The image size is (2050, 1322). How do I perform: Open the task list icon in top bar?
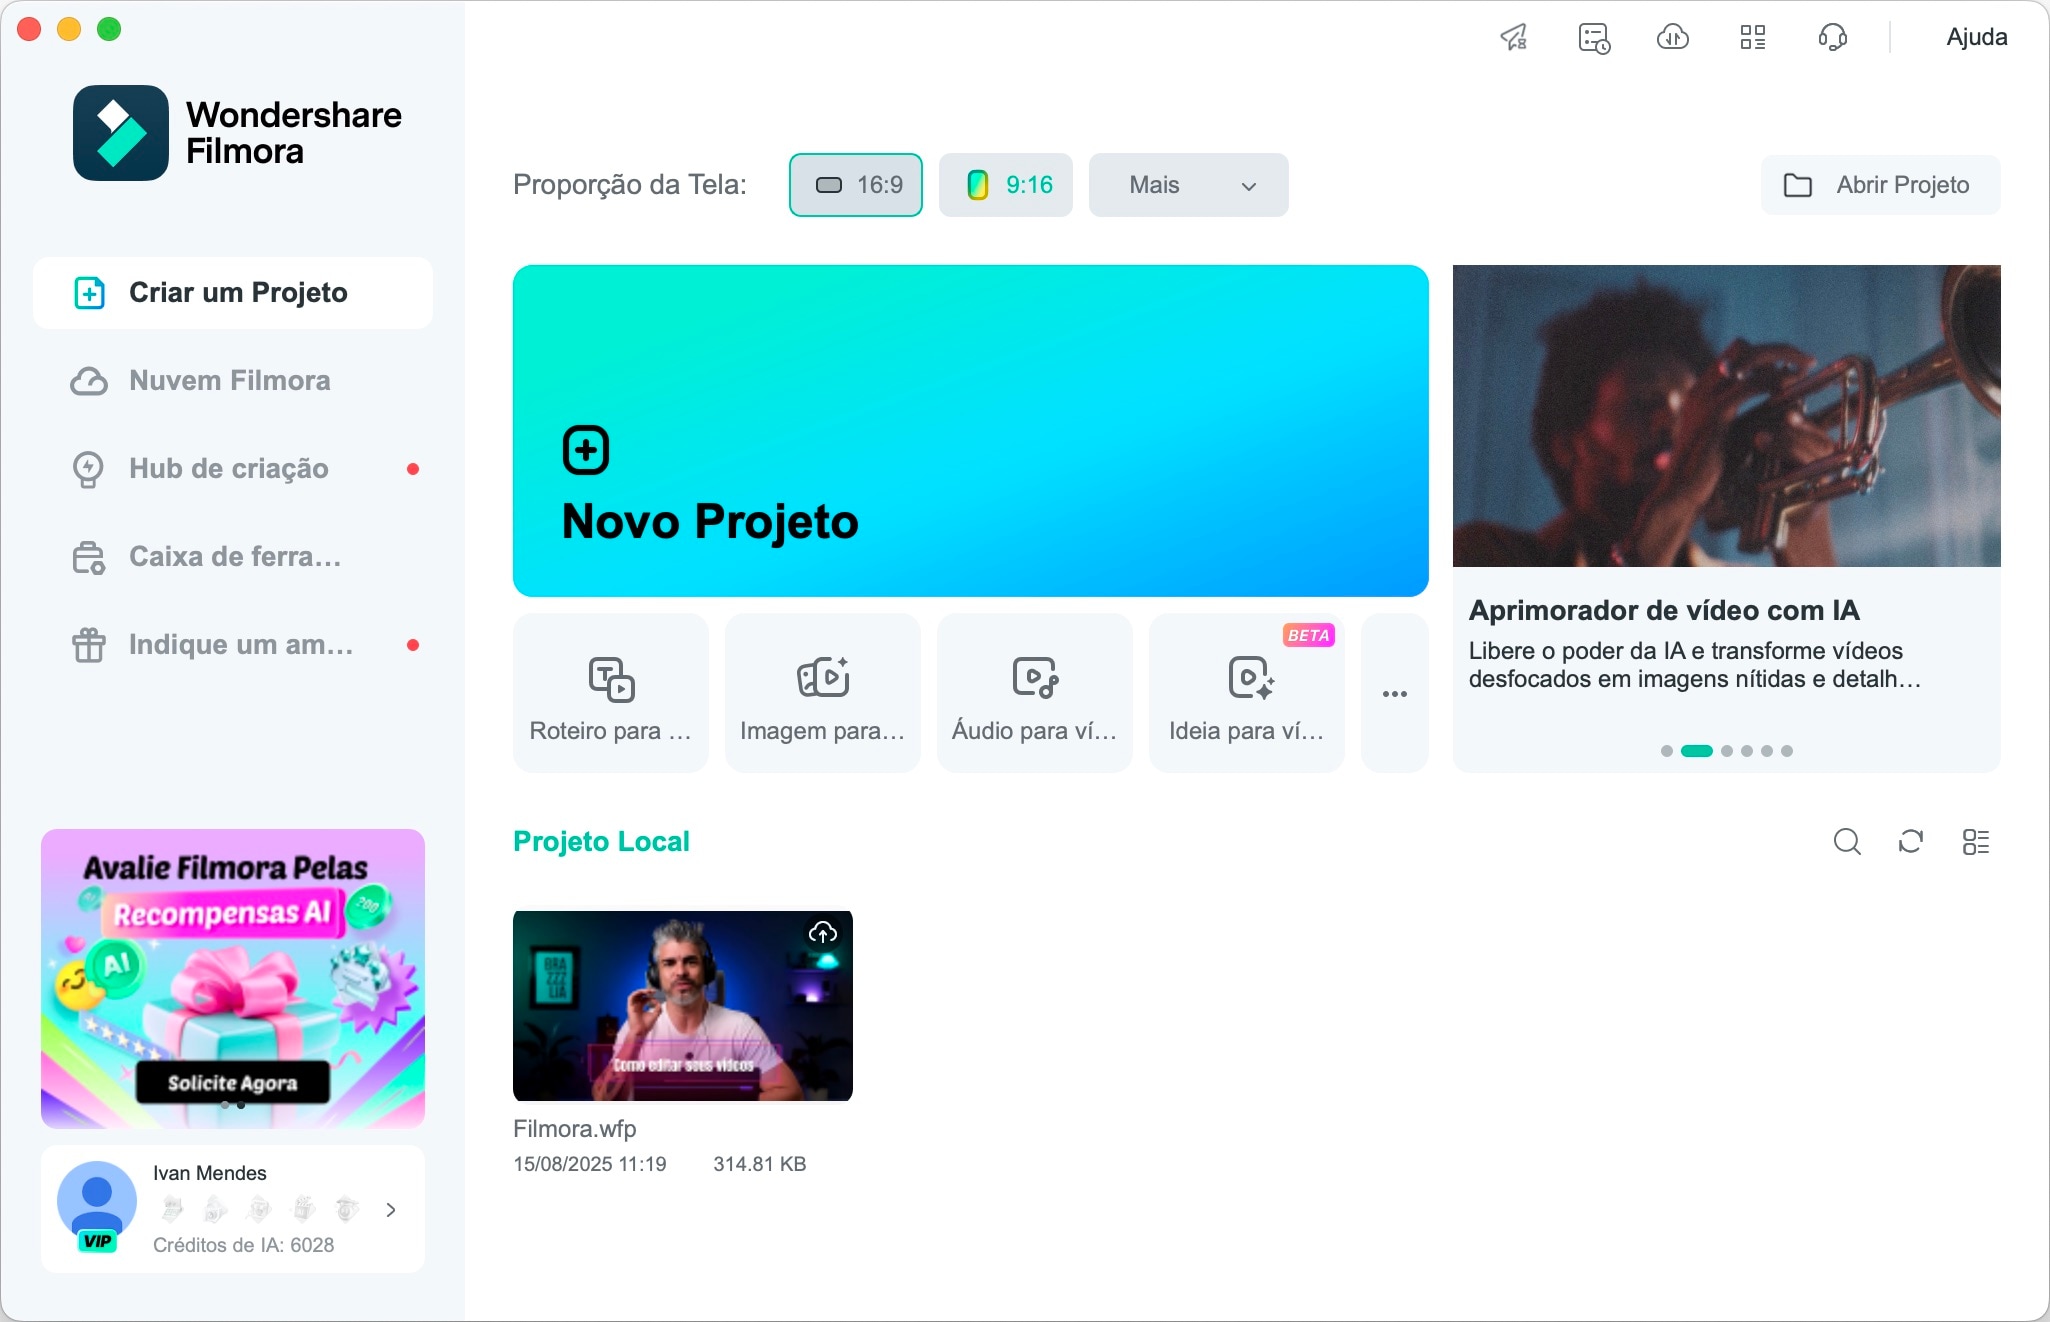(x=1594, y=38)
